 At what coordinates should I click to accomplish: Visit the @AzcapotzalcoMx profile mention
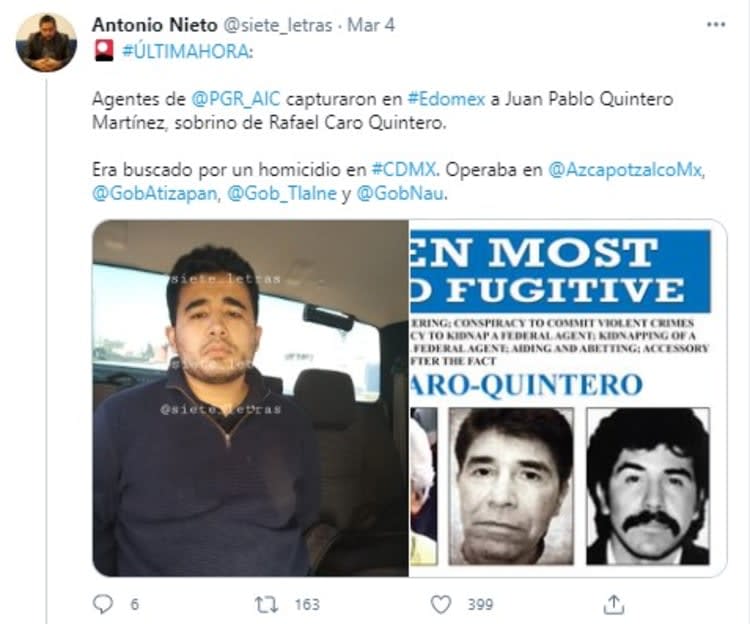tap(626, 170)
